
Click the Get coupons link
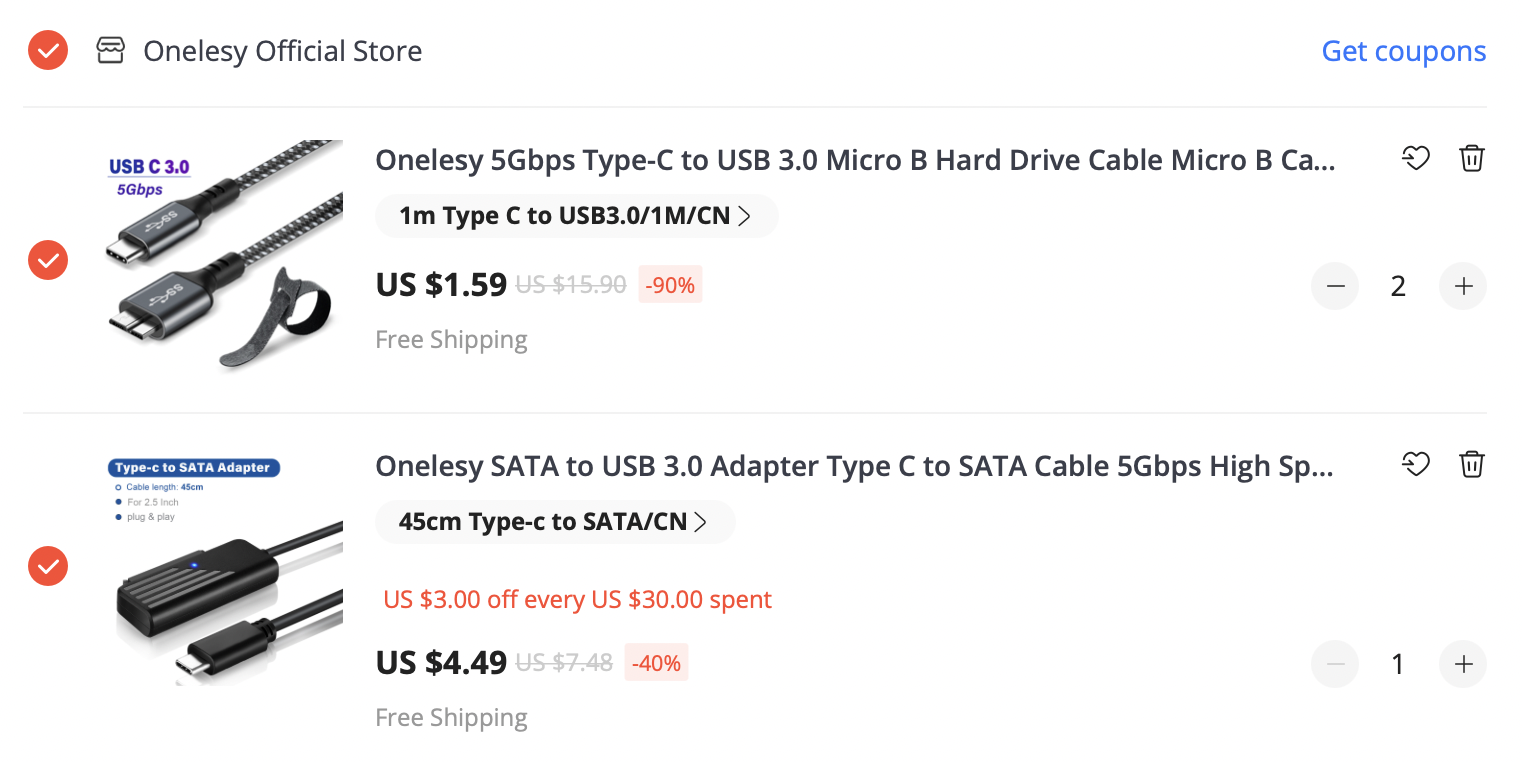(1403, 51)
